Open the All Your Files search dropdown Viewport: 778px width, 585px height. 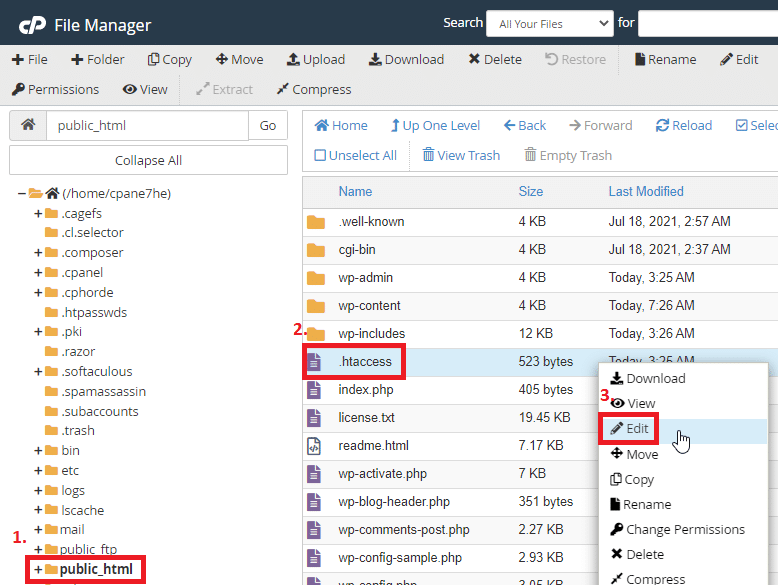pos(550,24)
